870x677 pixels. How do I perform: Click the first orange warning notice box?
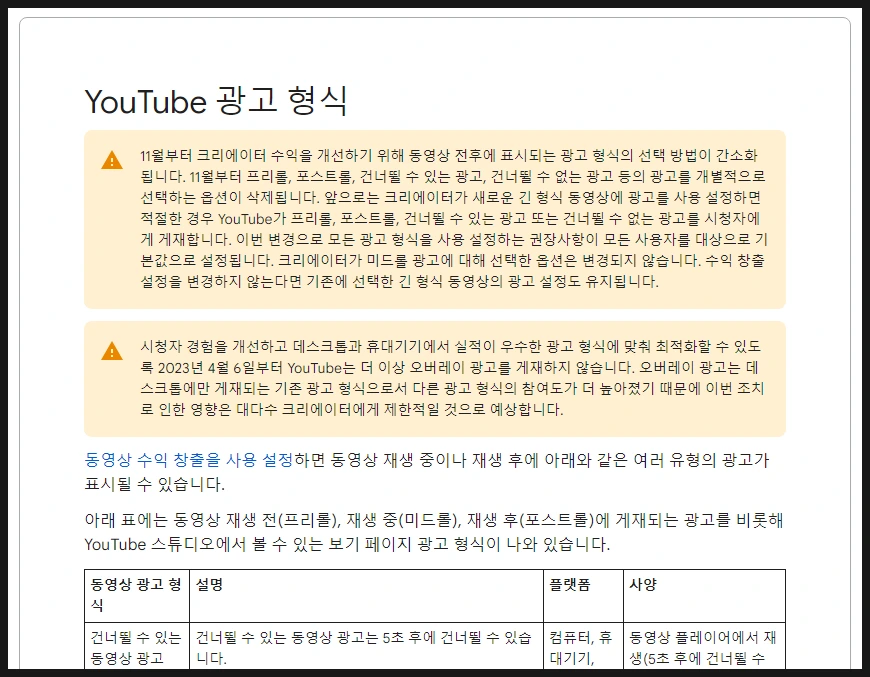[x=435, y=222]
